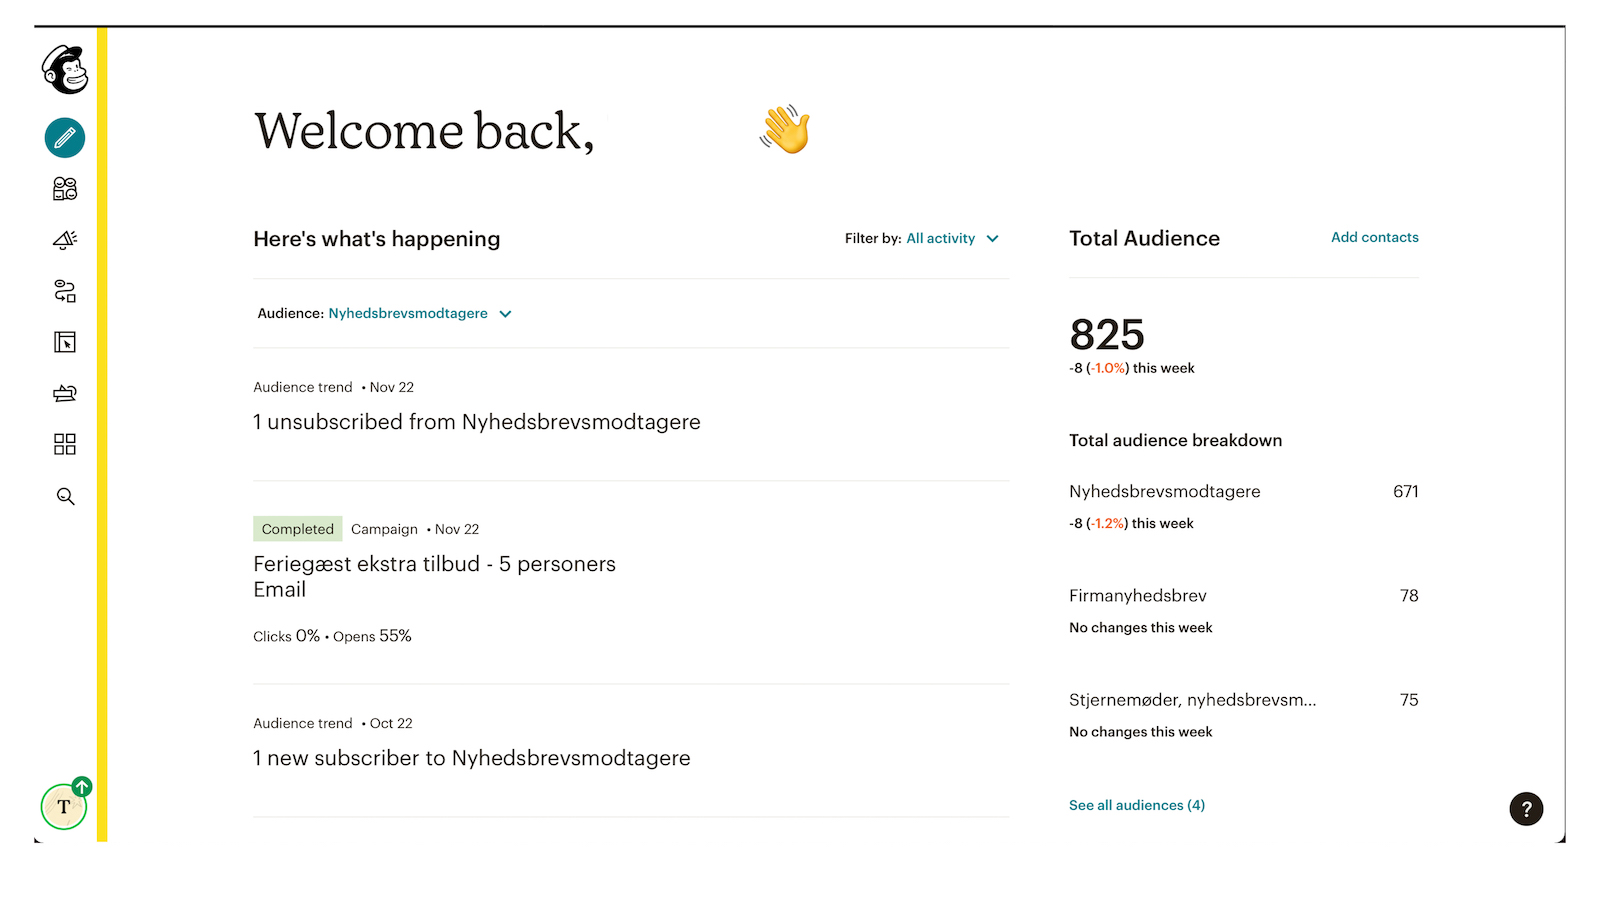The image size is (1600, 900).
Task: Open the Automations customer journey icon
Action: pos(64,291)
